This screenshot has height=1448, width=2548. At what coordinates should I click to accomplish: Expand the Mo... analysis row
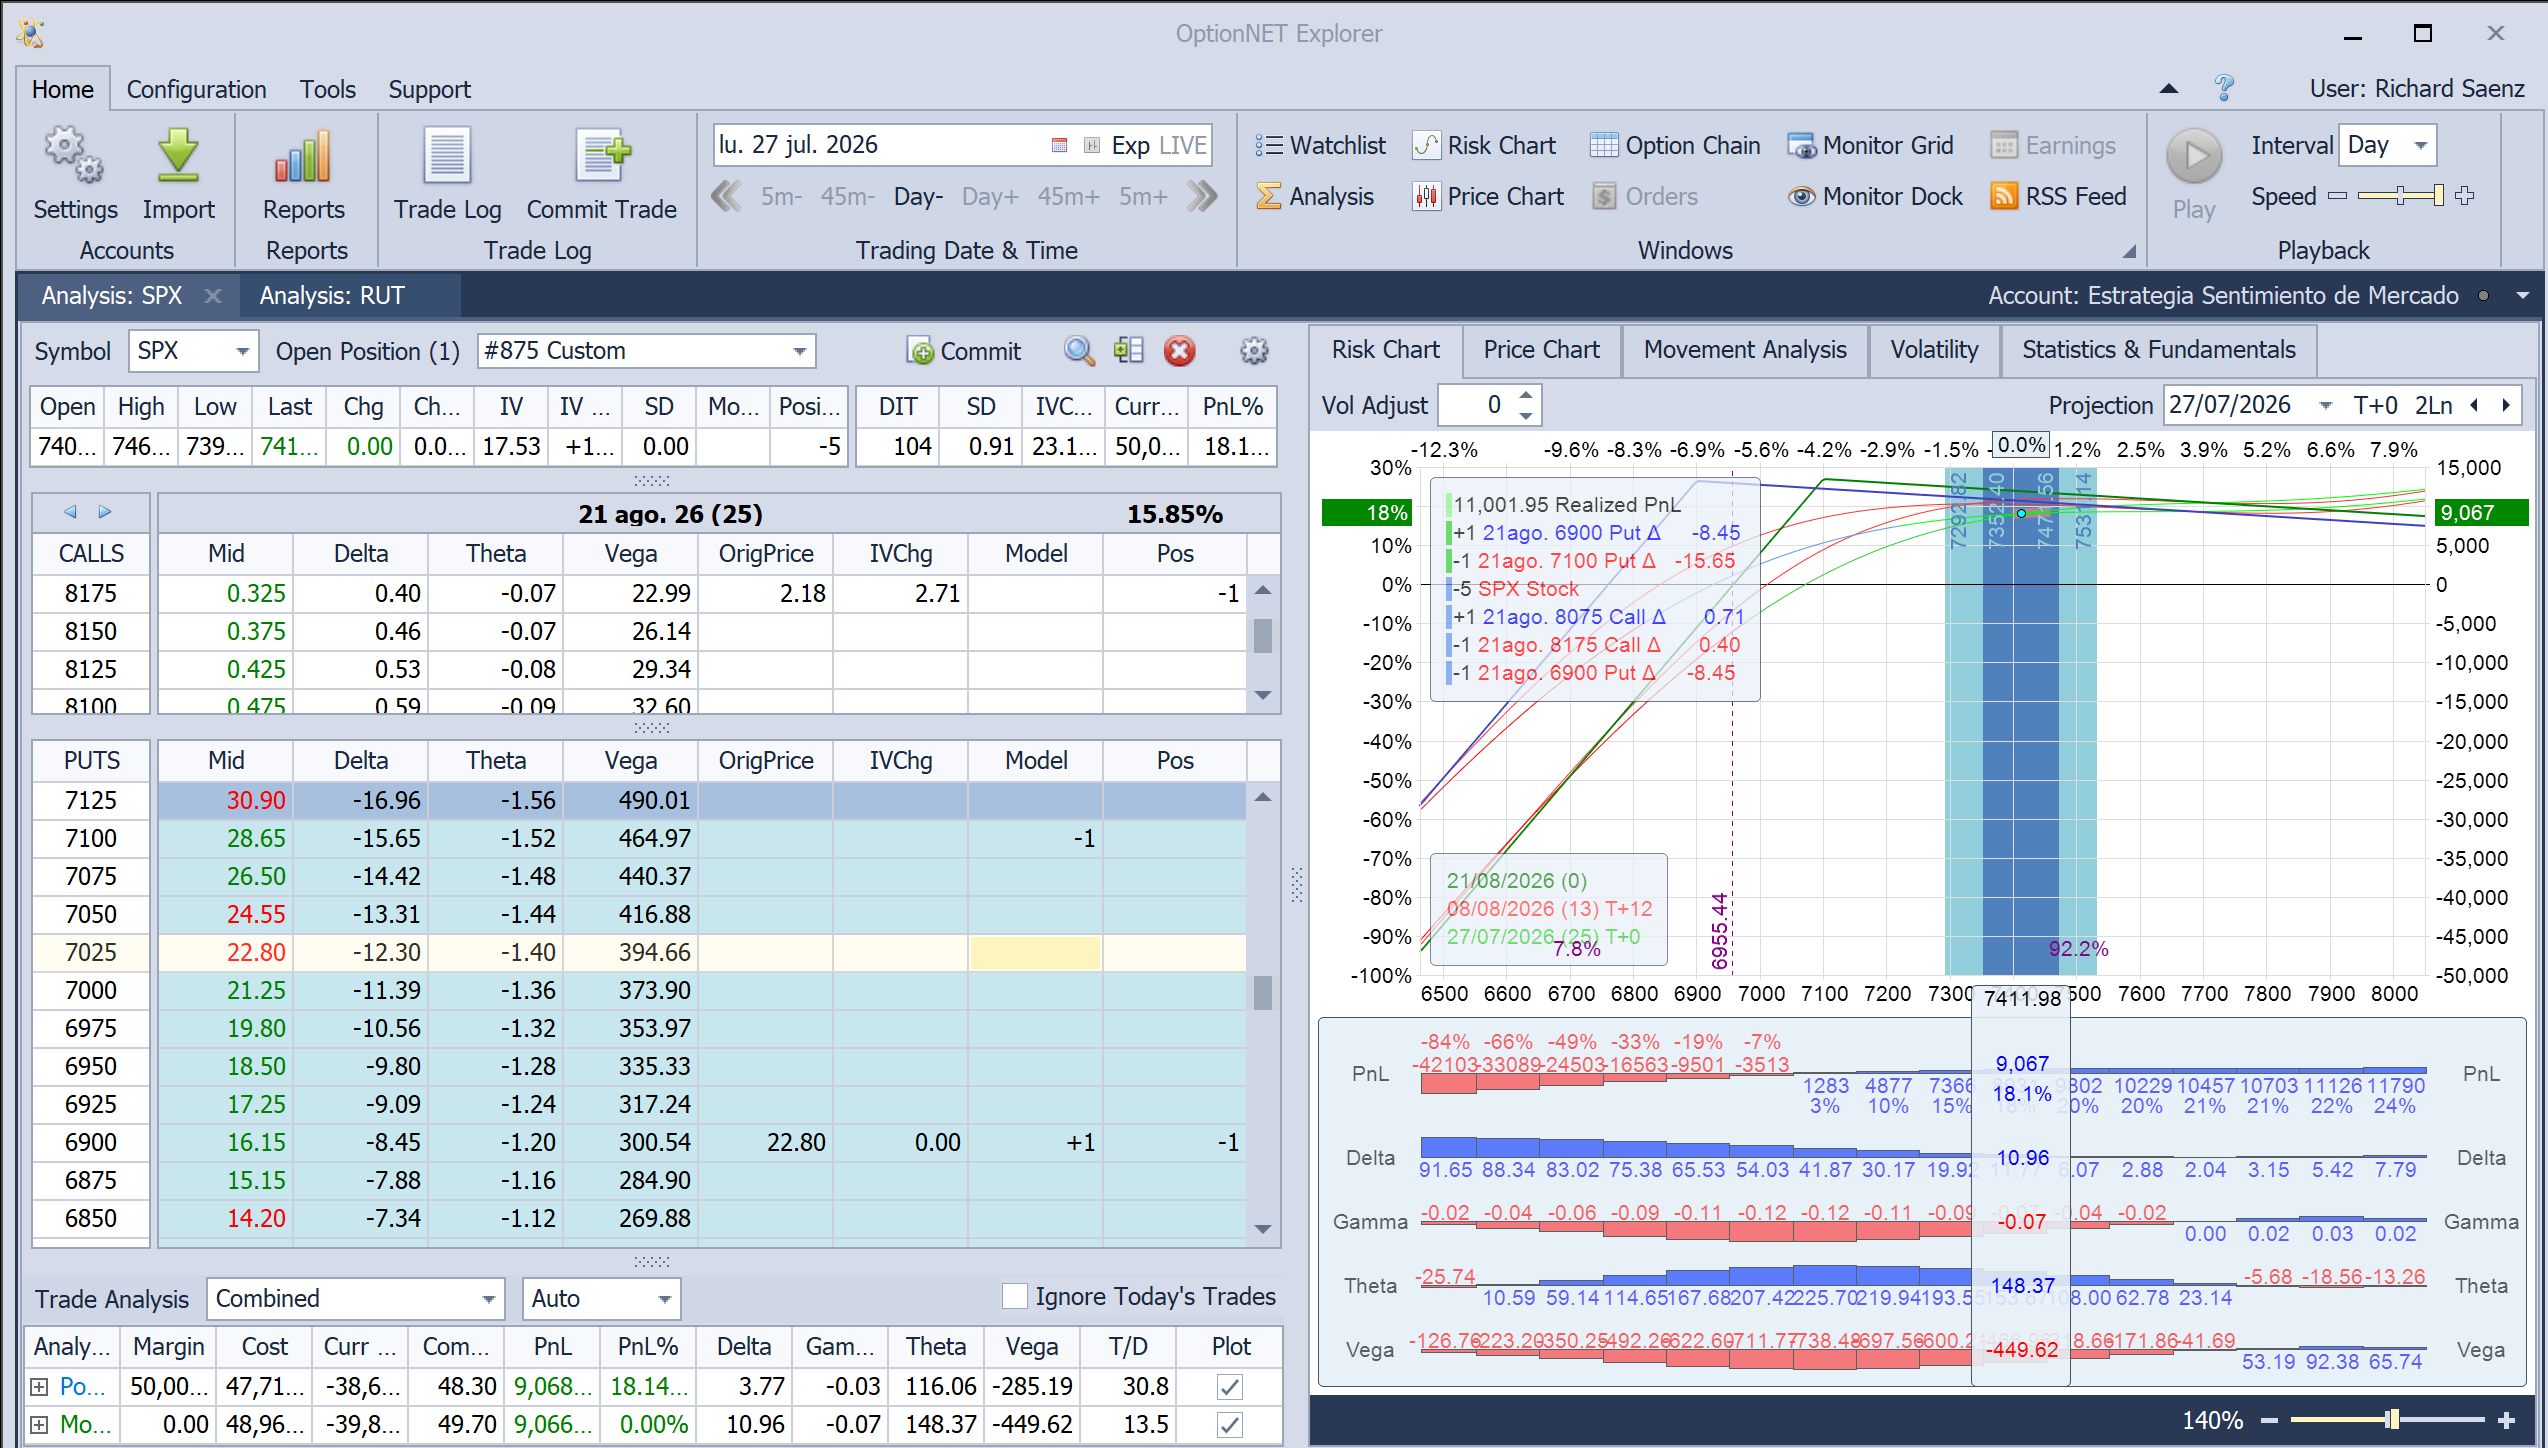[x=39, y=1425]
